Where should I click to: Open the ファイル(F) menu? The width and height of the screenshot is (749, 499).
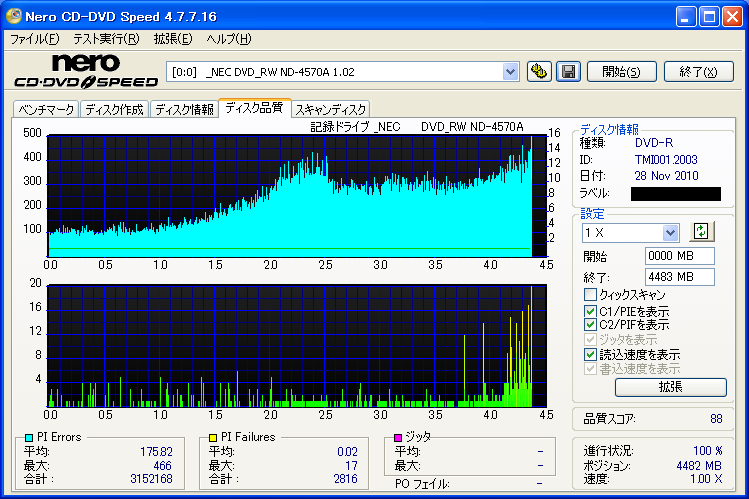[34, 39]
